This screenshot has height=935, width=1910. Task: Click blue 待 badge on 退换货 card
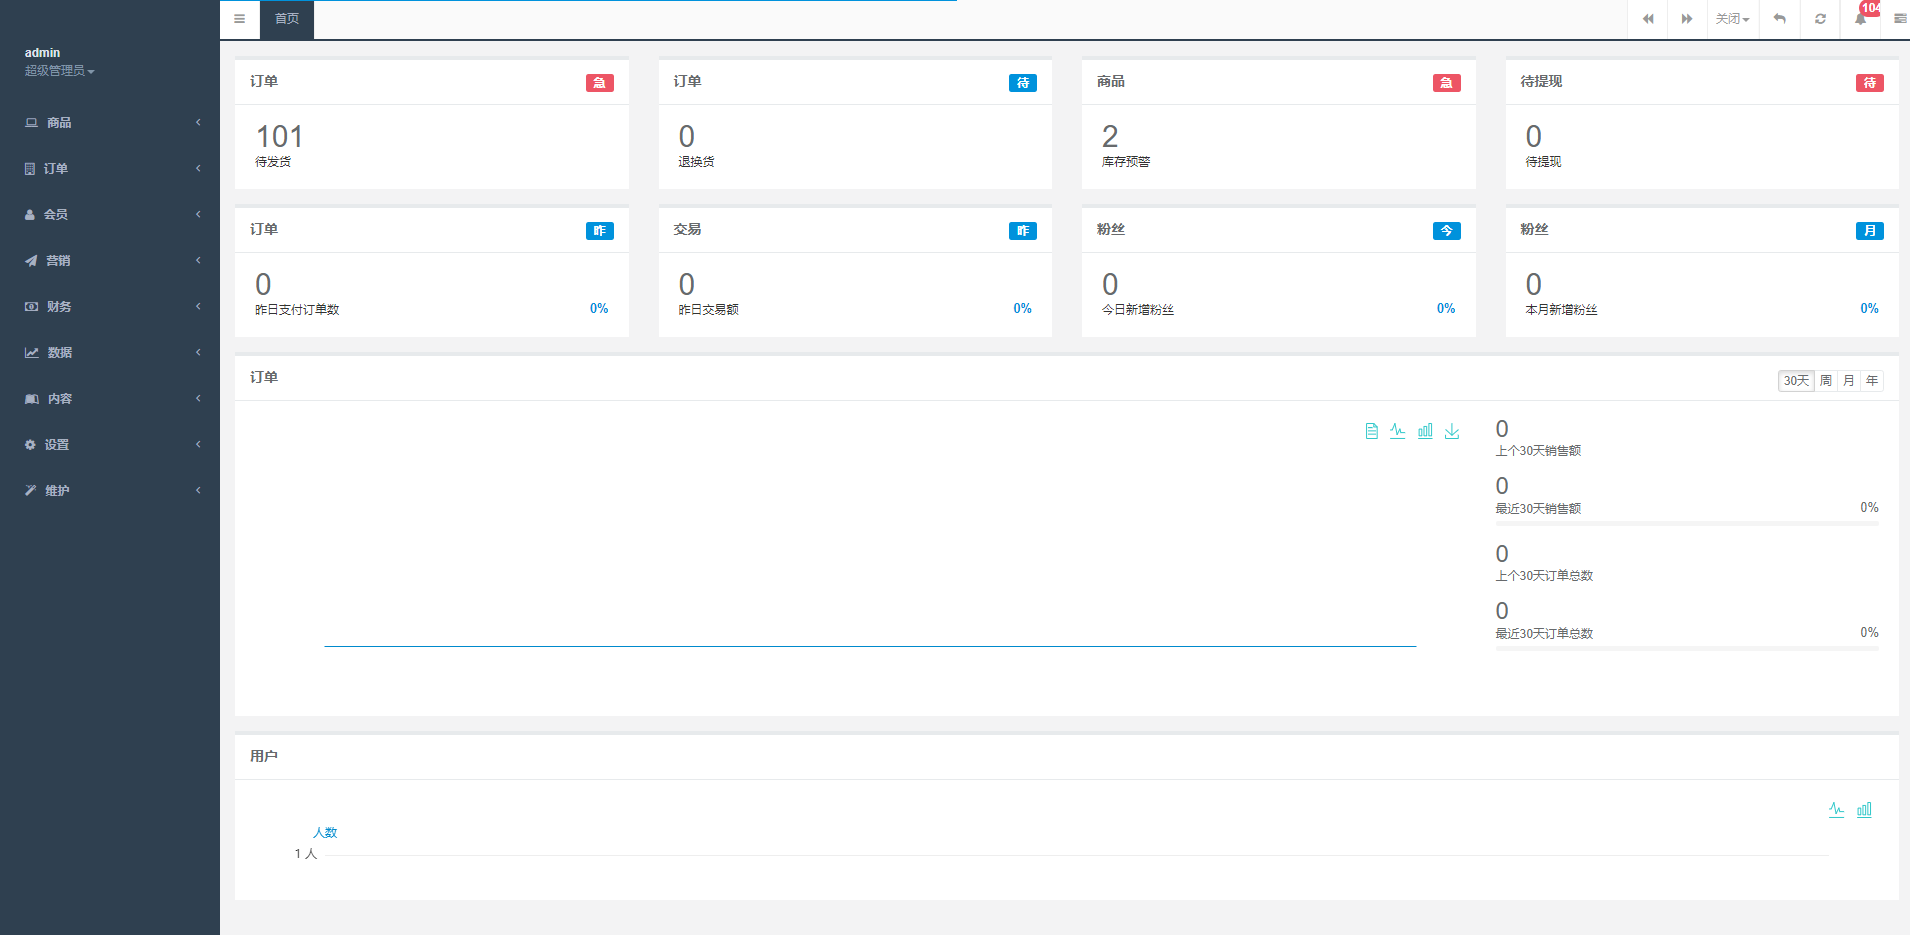point(1023,83)
